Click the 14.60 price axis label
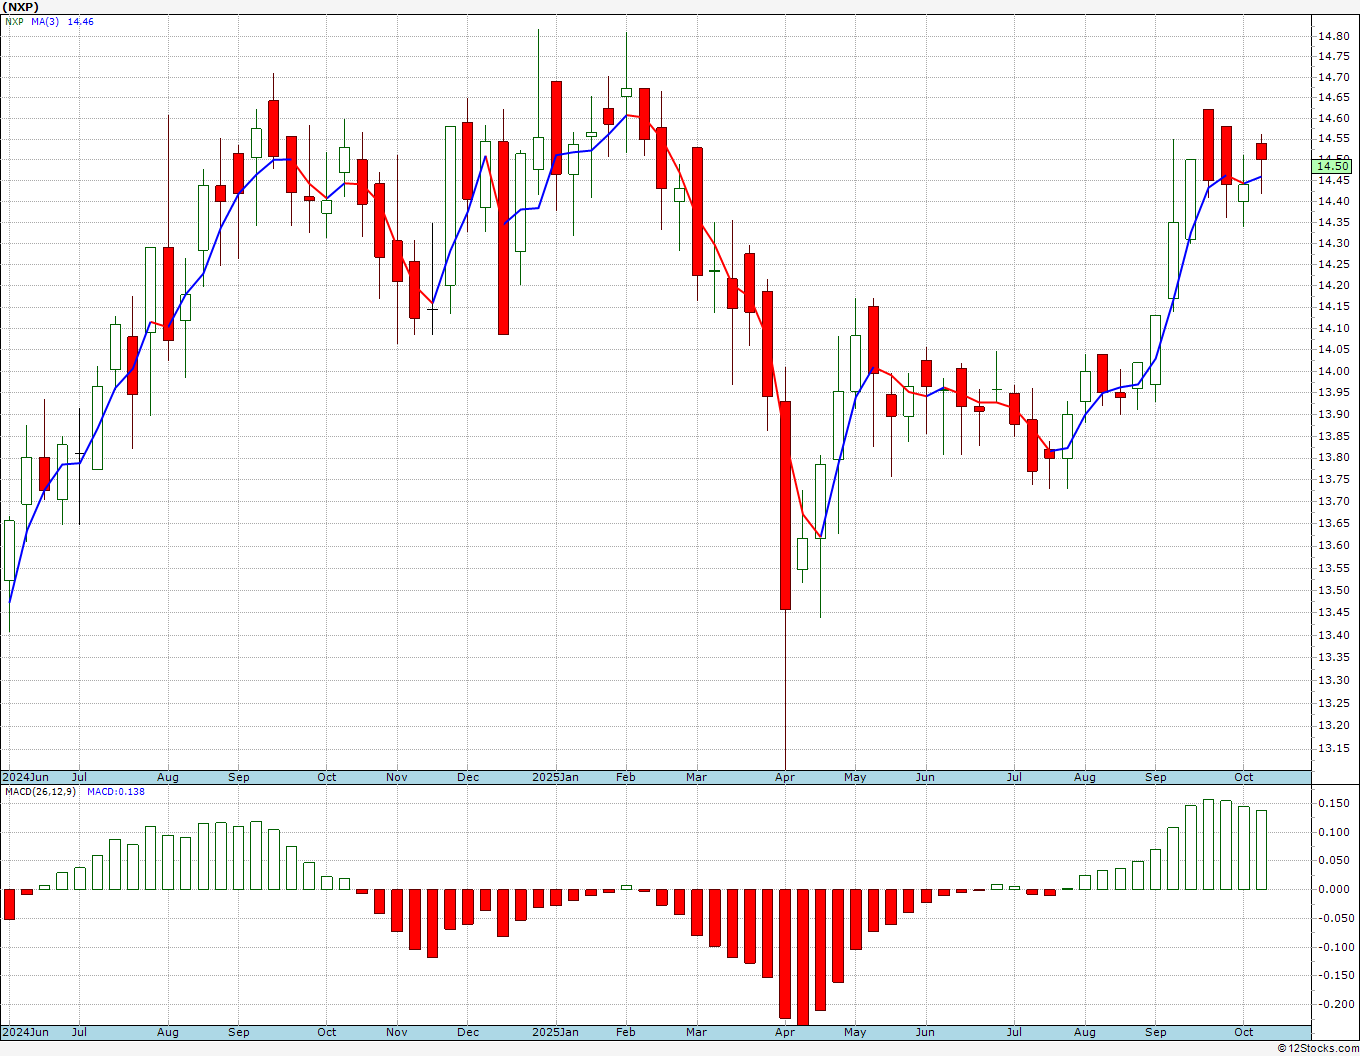The image size is (1360, 1056). pyautogui.click(x=1334, y=118)
